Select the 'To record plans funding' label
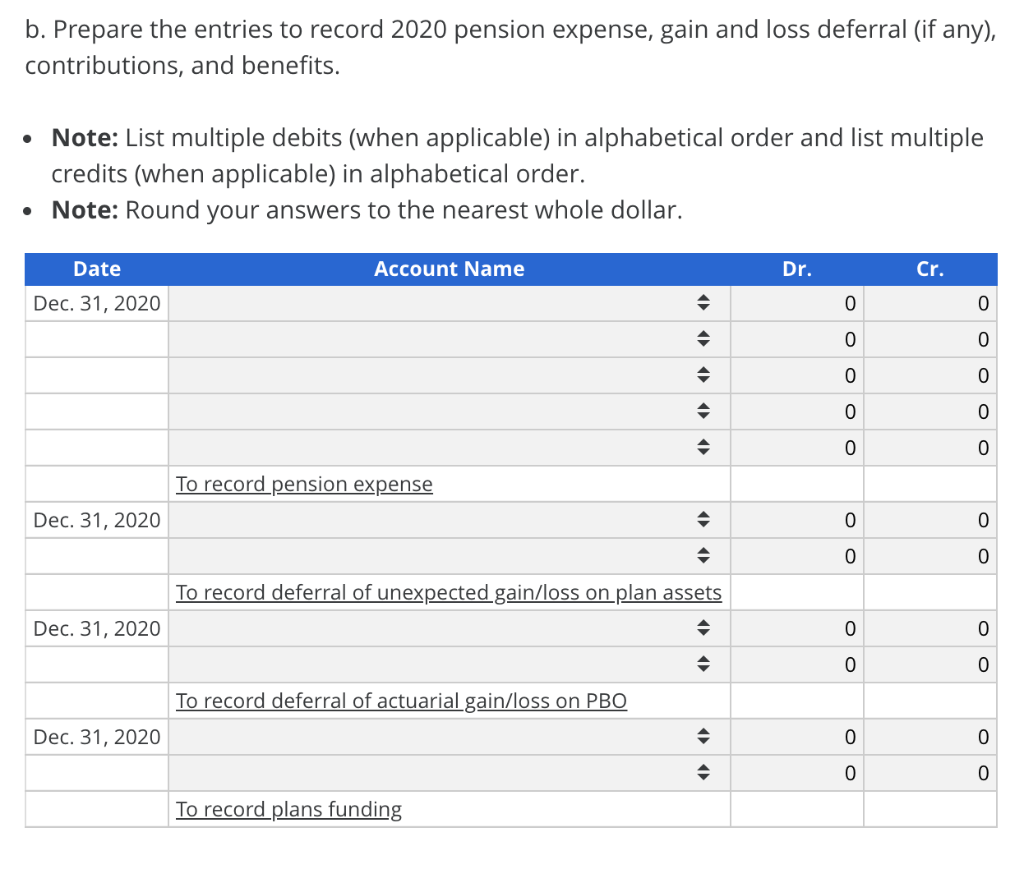The width and height of the screenshot is (1024, 869). point(288,809)
